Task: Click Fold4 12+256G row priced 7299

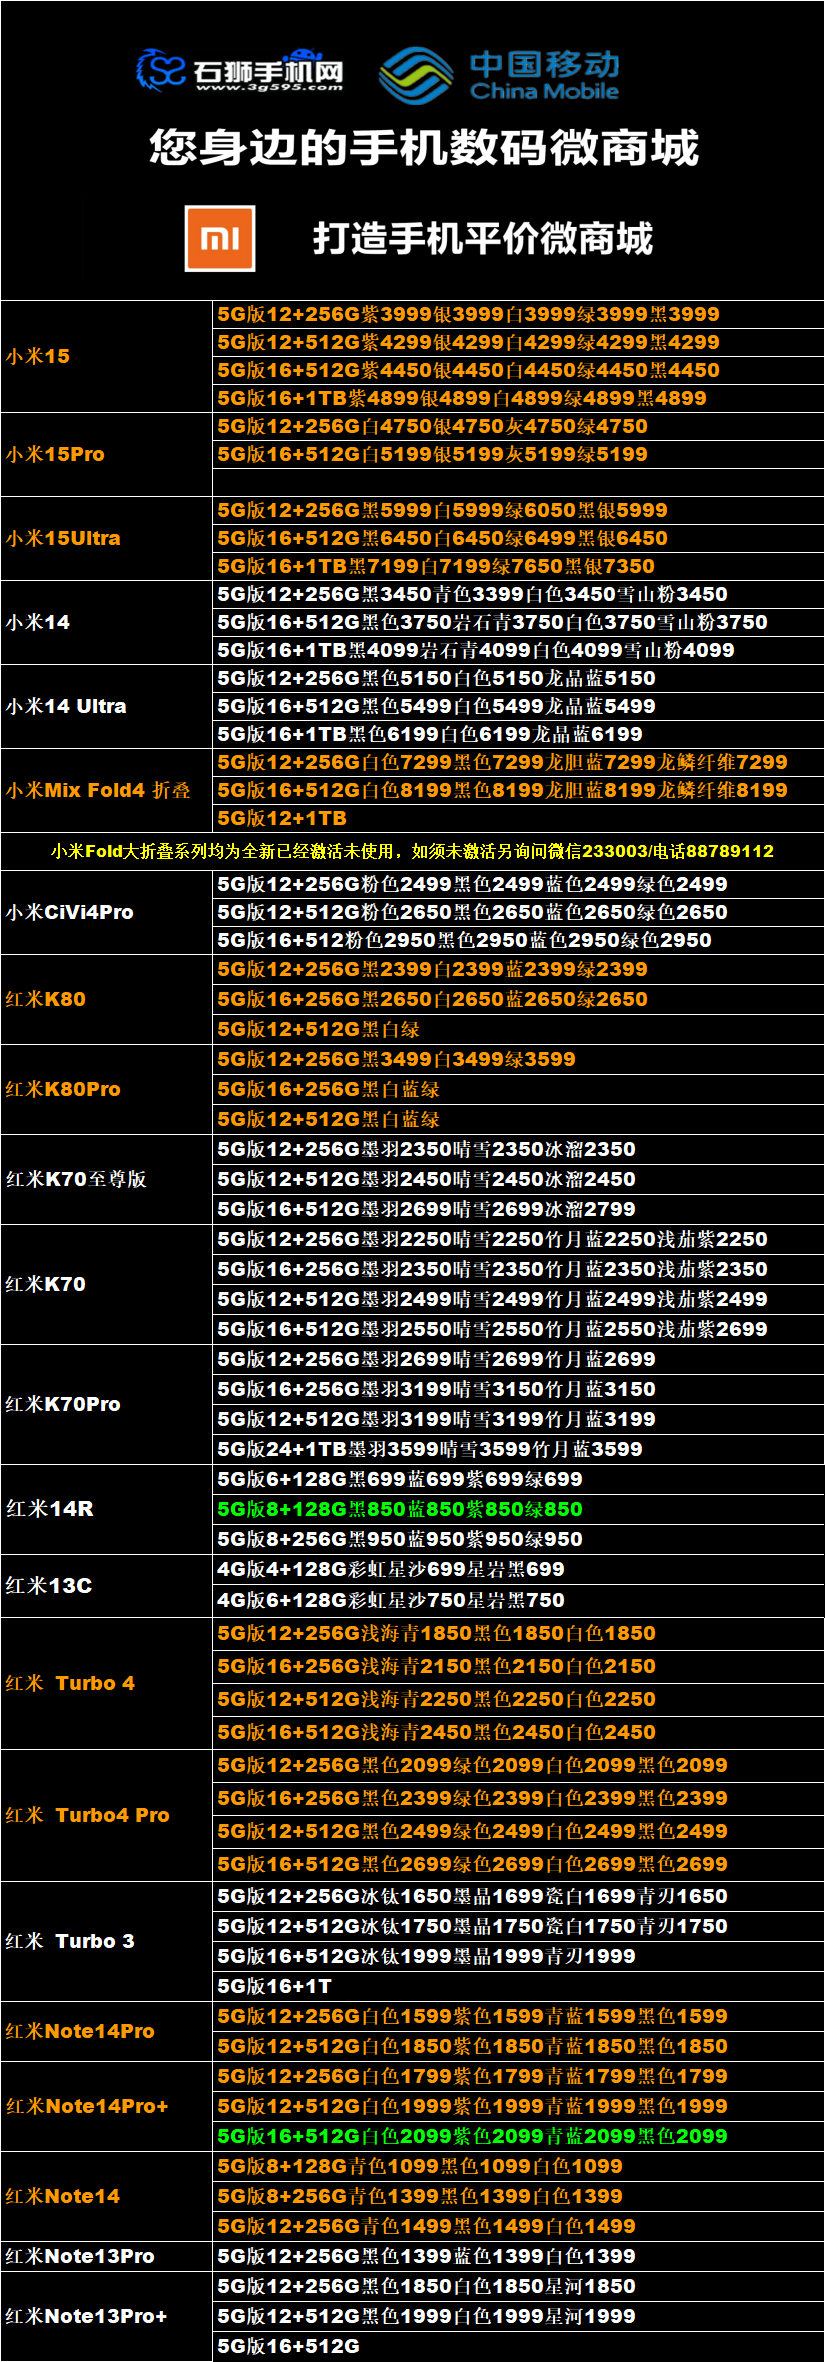Action: click(518, 762)
